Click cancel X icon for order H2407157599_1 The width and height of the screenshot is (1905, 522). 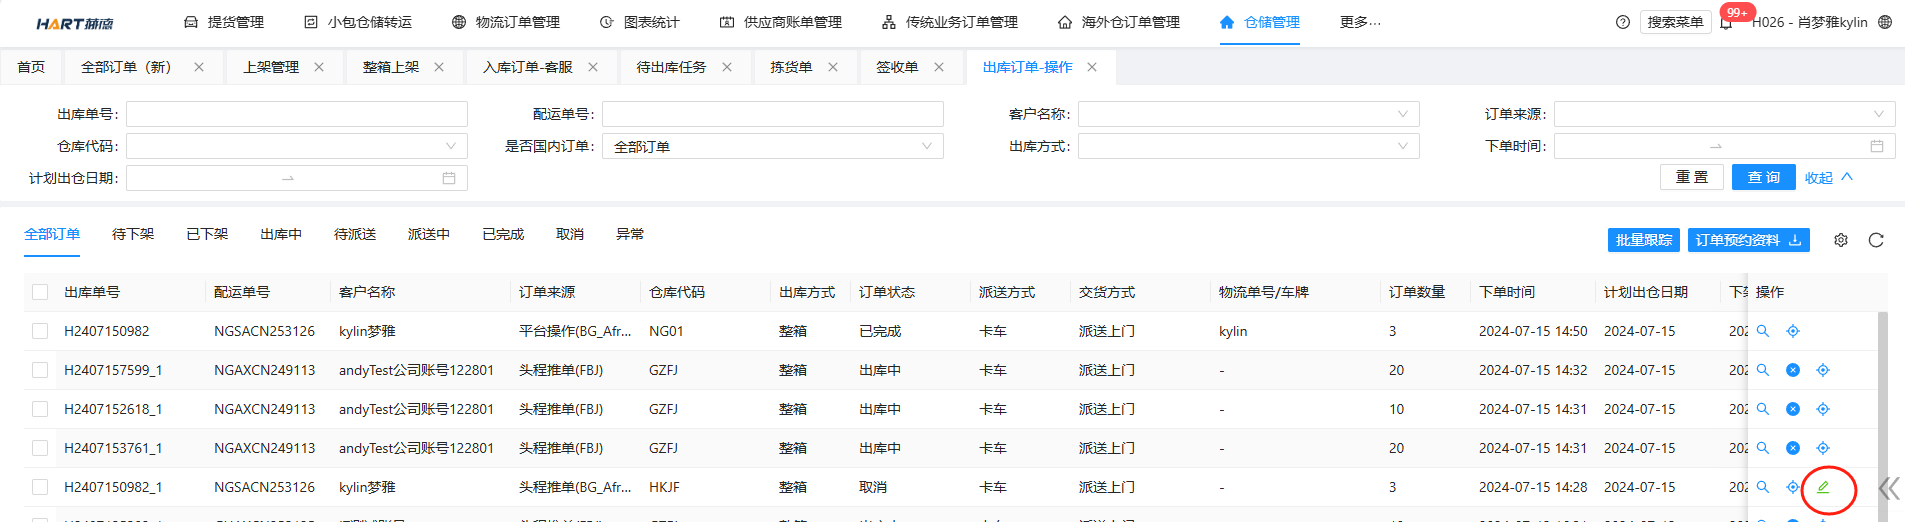1793,370
